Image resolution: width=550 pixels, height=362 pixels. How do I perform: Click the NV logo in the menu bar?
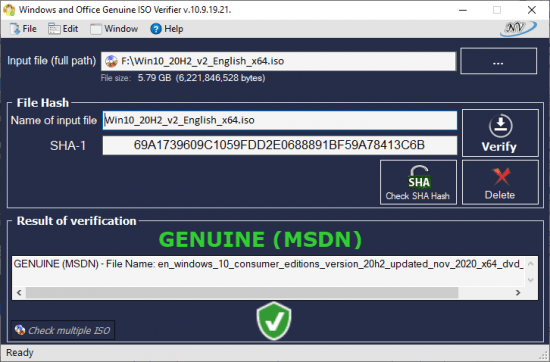tap(518, 28)
